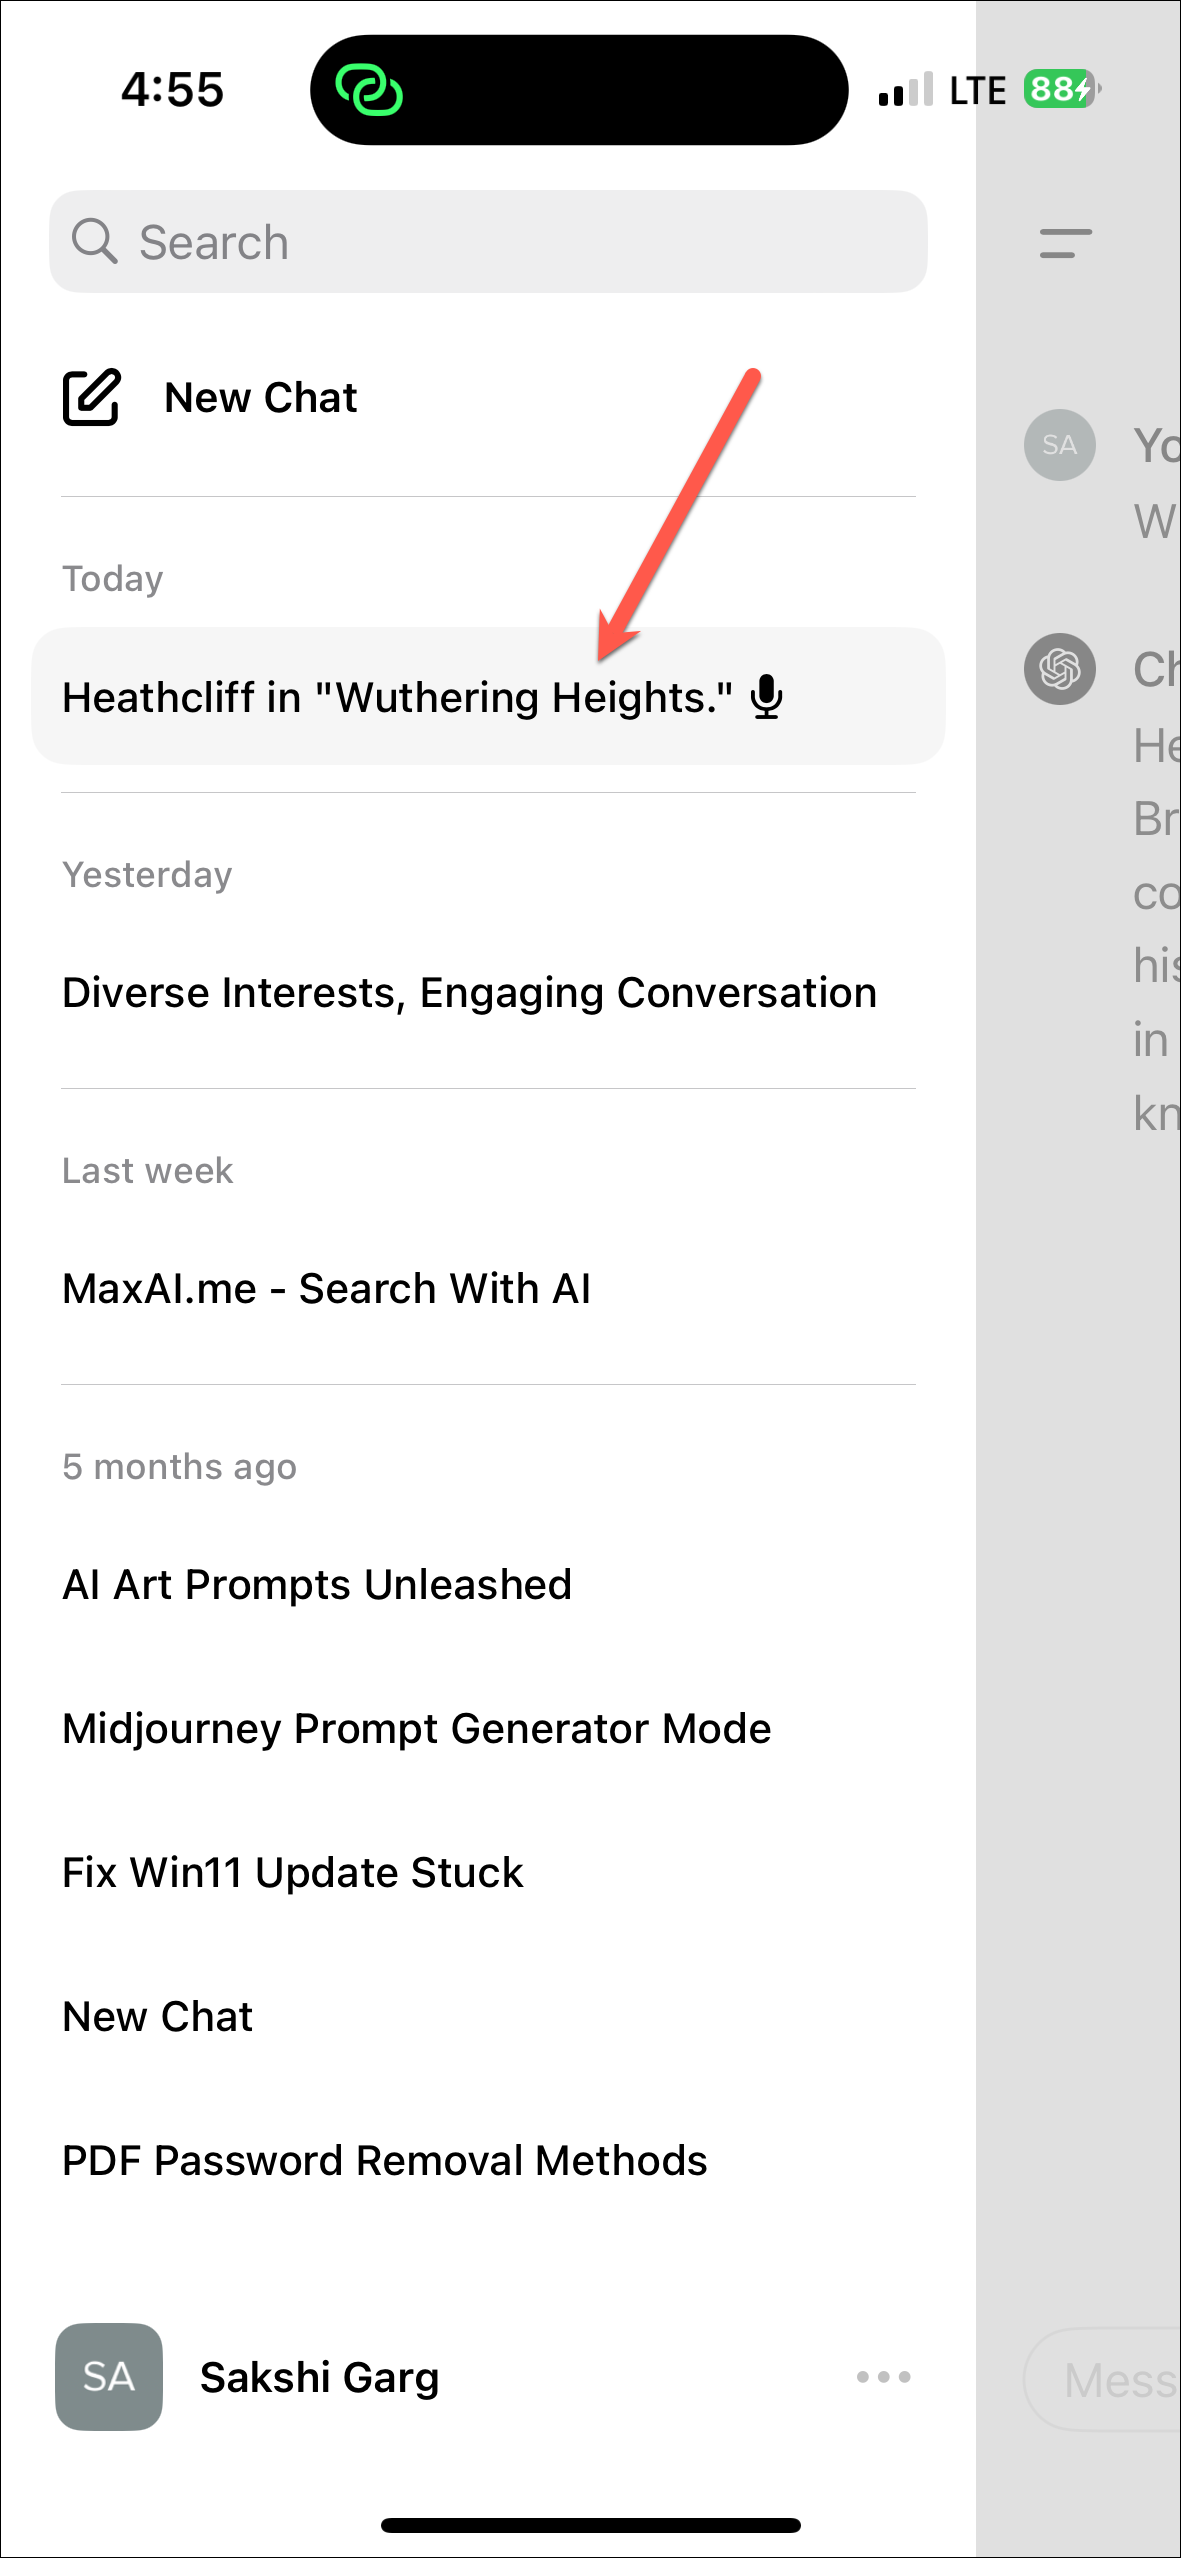The height and width of the screenshot is (2558, 1181).
Task: Tap the battery indicator in status bar
Action: [1060, 90]
